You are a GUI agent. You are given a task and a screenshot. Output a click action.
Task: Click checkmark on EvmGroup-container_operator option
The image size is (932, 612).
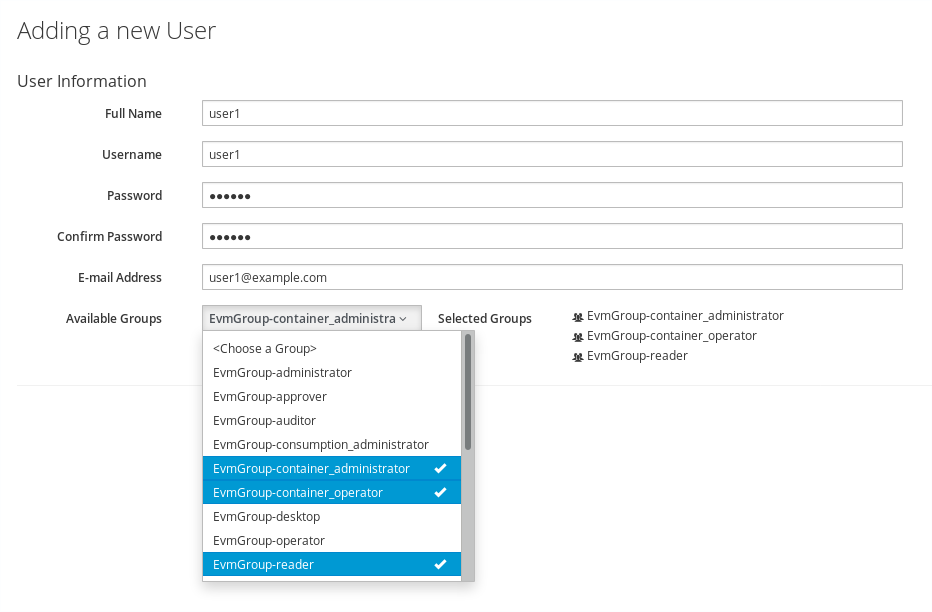440,493
